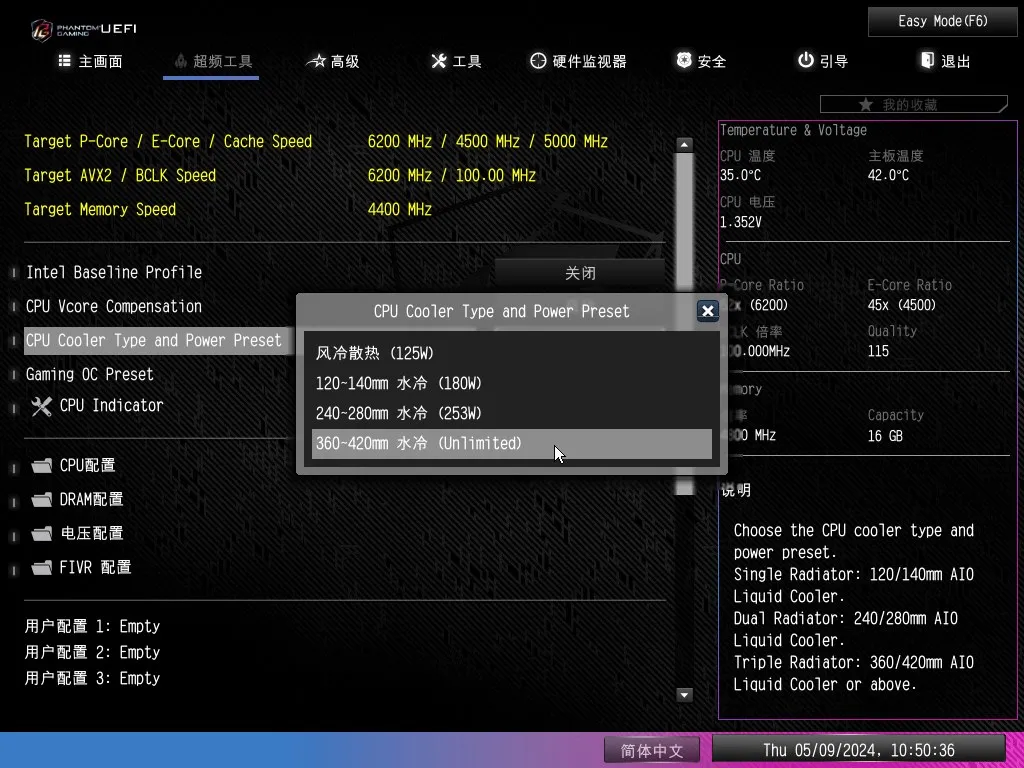The height and width of the screenshot is (768, 1024).
Task: Click the flame icon of OC Tweaker tab
Action: (x=181, y=61)
